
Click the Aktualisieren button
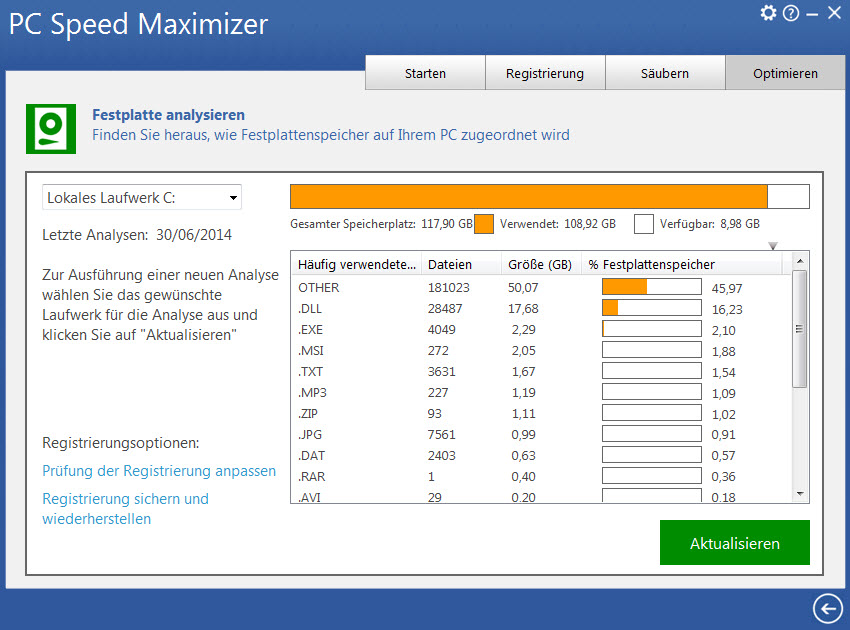coord(735,543)
